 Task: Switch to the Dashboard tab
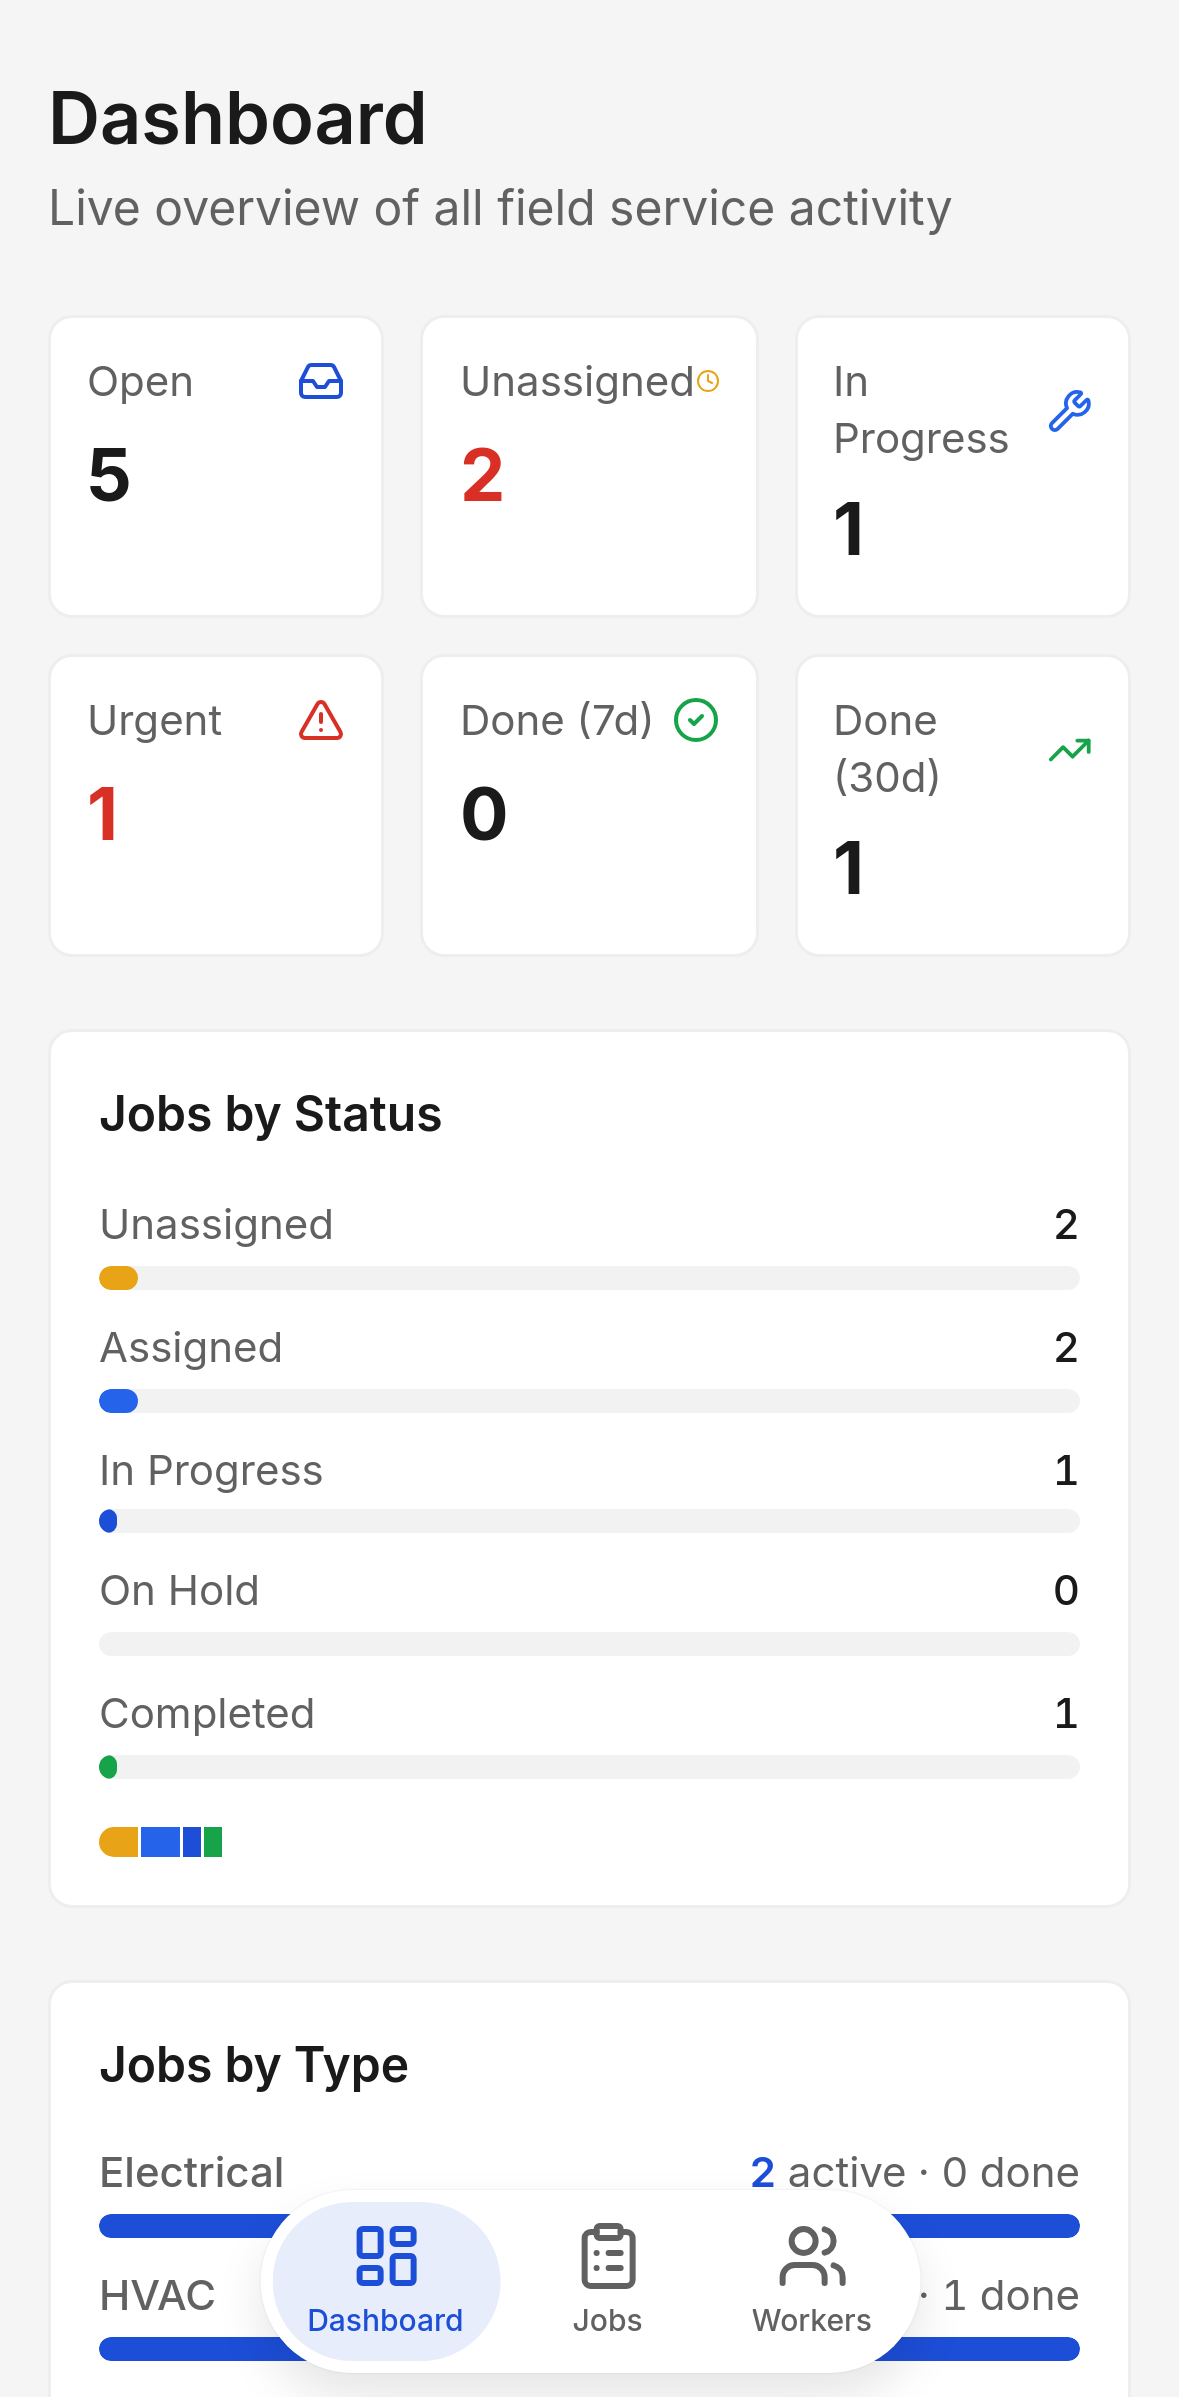point(386,2281)
